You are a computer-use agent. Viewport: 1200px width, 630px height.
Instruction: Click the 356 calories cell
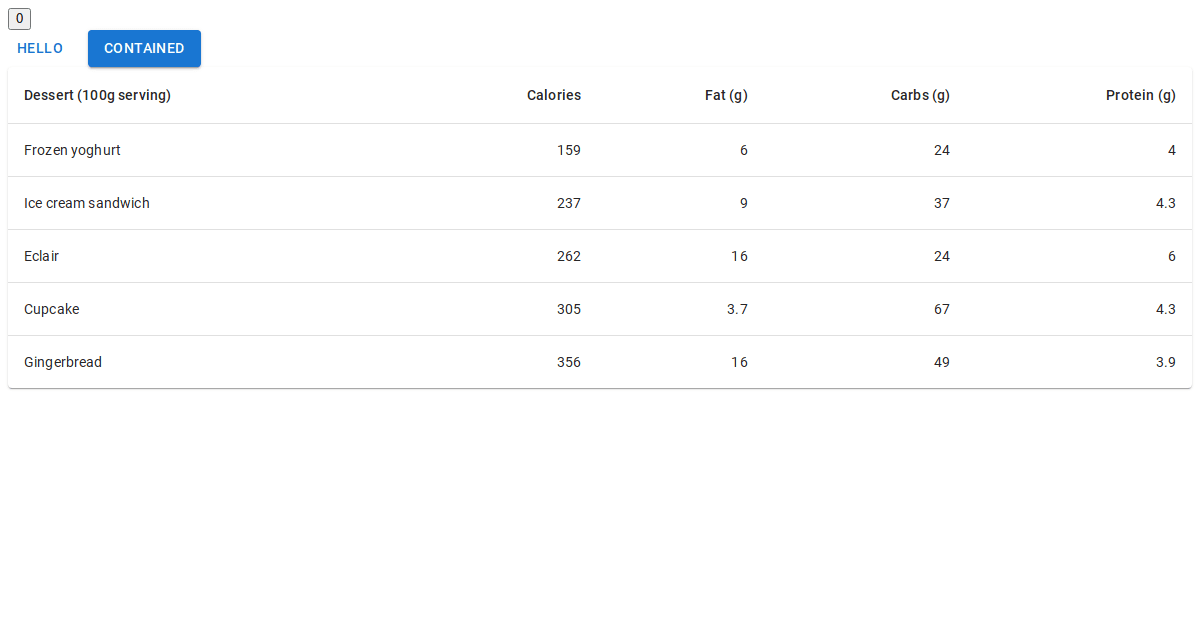[x=568, y=362]
